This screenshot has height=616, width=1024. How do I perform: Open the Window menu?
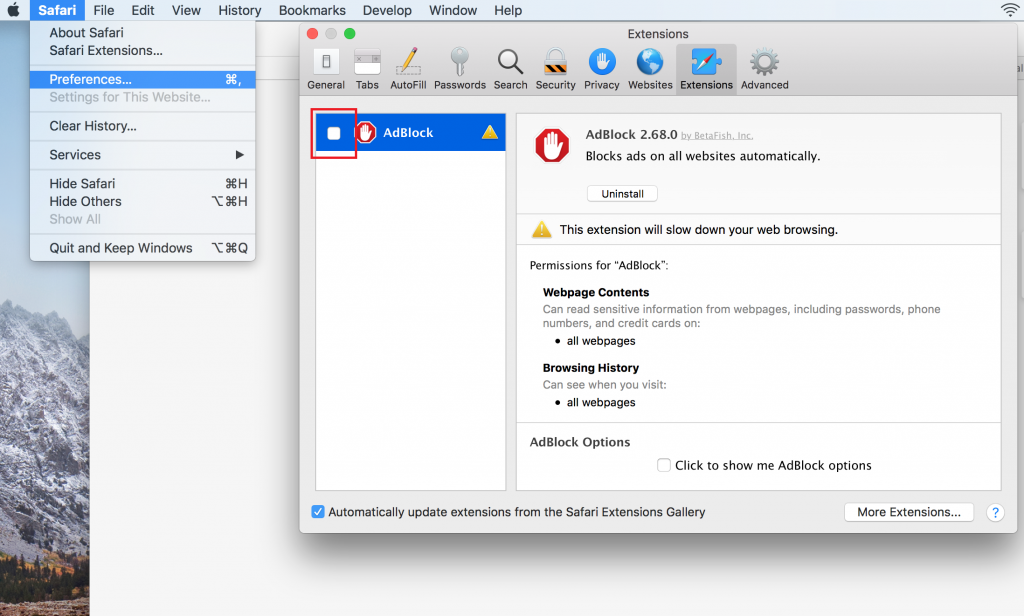(453, 10)
